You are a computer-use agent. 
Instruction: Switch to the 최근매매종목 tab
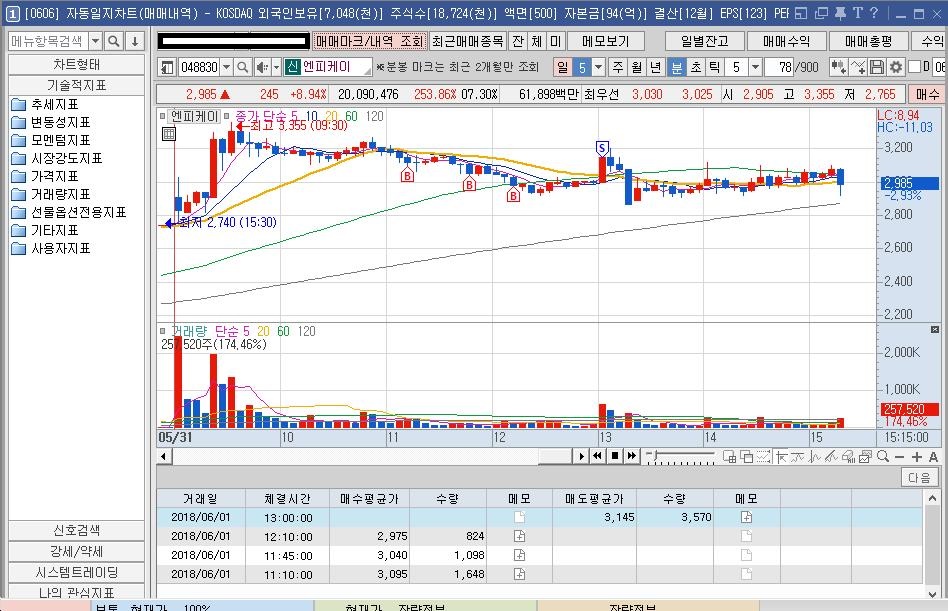point(467,41)
